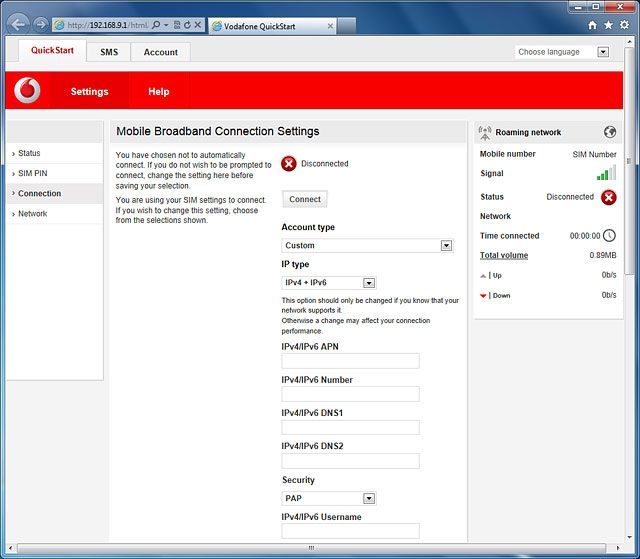Open browser favorites star icon

609,24
